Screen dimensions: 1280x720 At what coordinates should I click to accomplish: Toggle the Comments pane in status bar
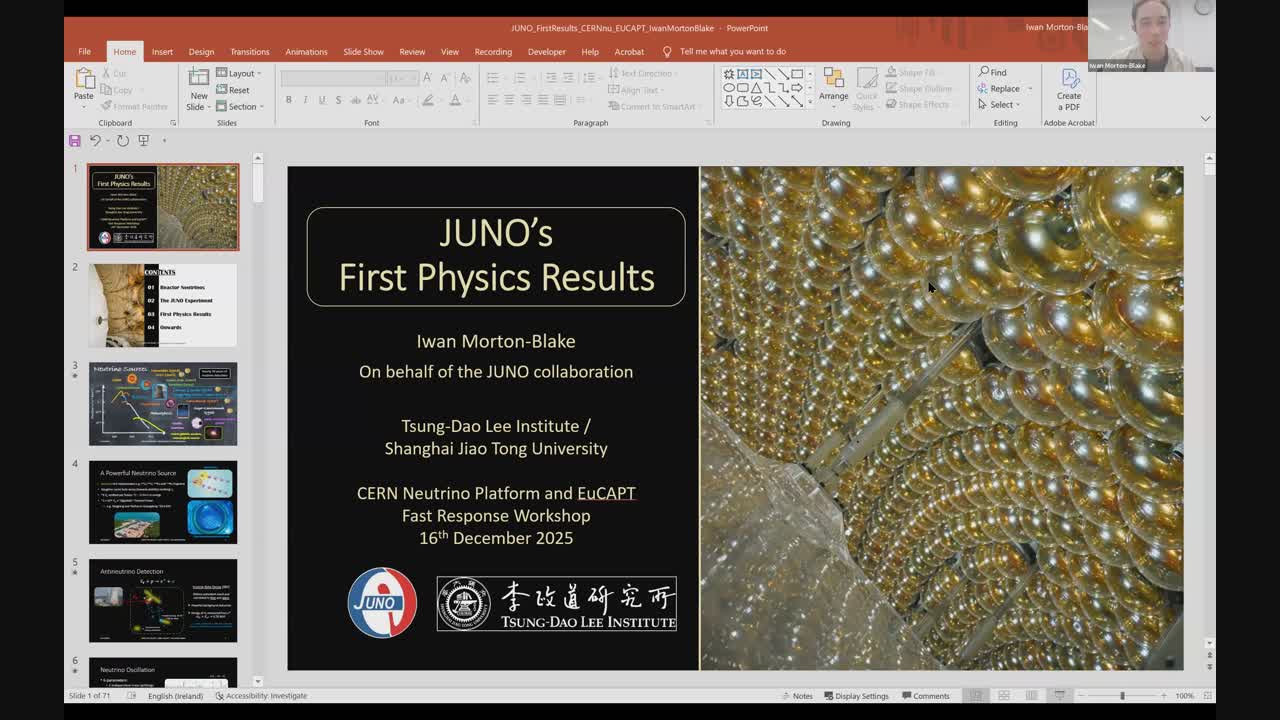tap(925, 696)
